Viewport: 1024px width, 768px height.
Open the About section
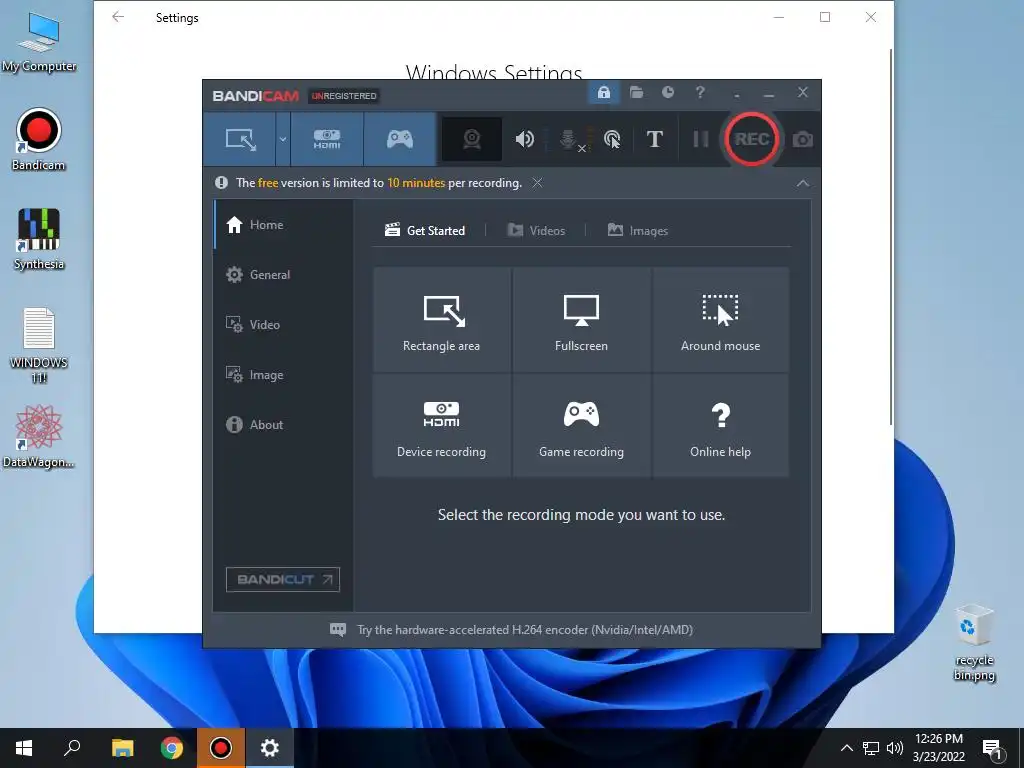point(283,424)
